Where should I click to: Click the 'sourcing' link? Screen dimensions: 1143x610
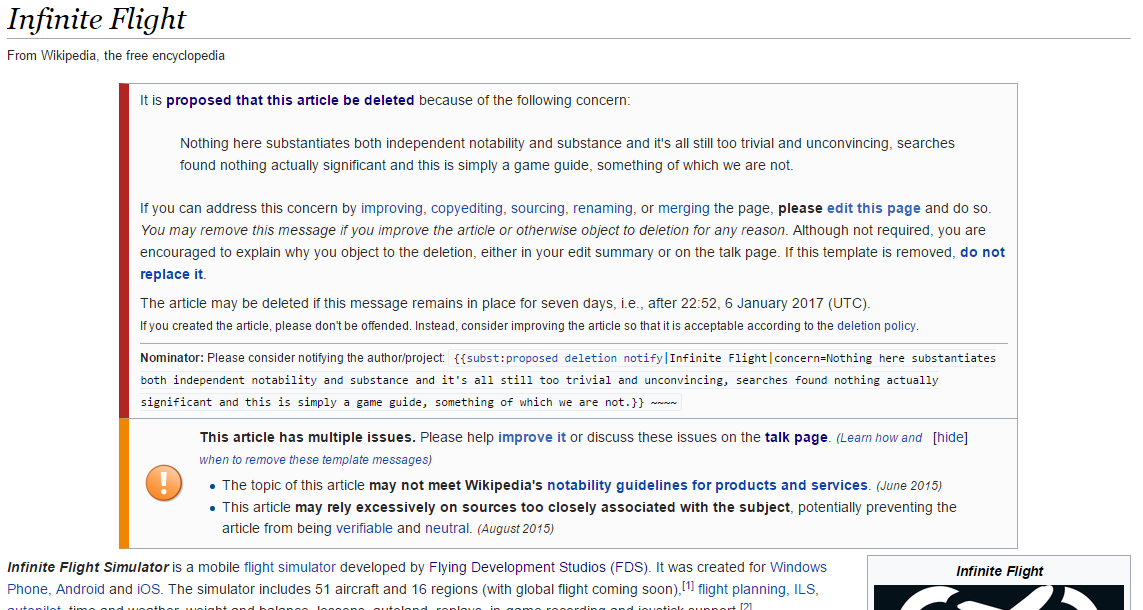click(537, 208)
